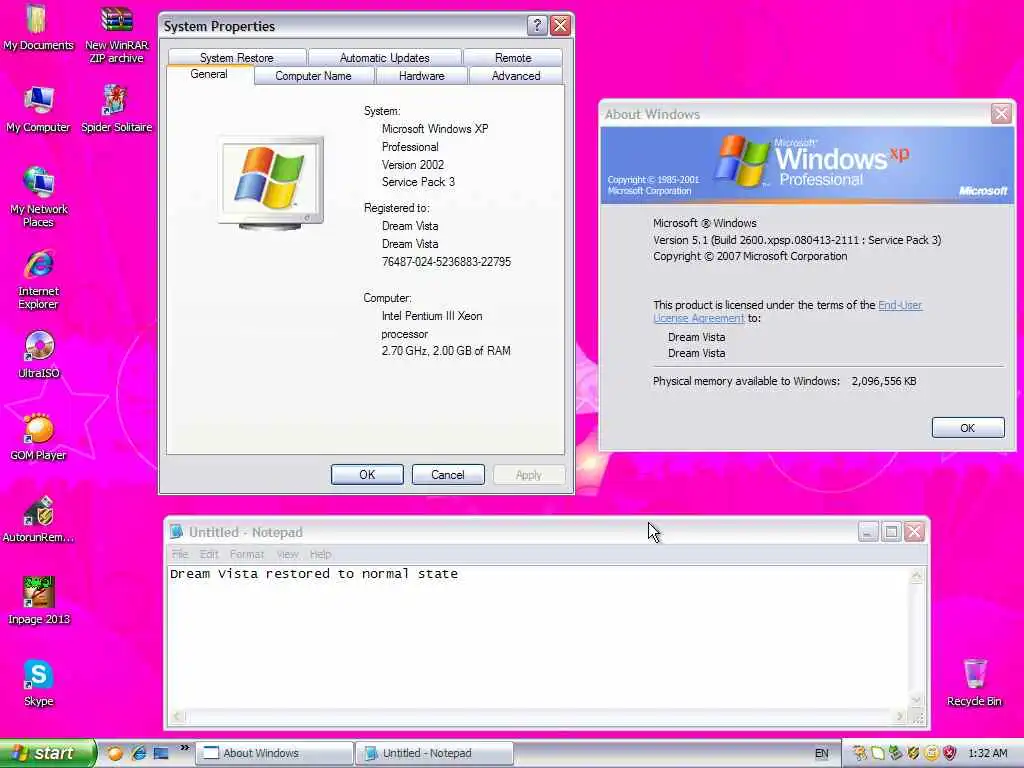This screenshot has width=1024, height=768.
Task: Open the Advanced tab
Action: [x=516, y=76]
